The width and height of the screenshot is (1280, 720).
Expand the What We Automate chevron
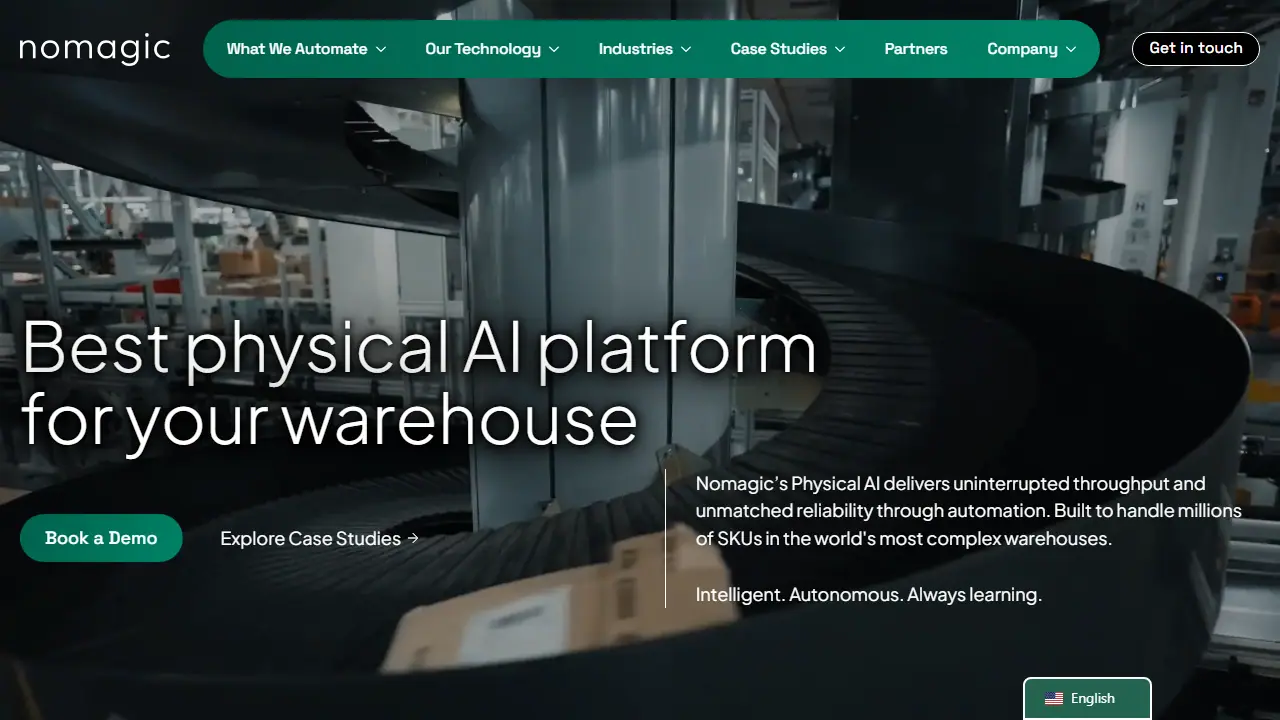381,49
